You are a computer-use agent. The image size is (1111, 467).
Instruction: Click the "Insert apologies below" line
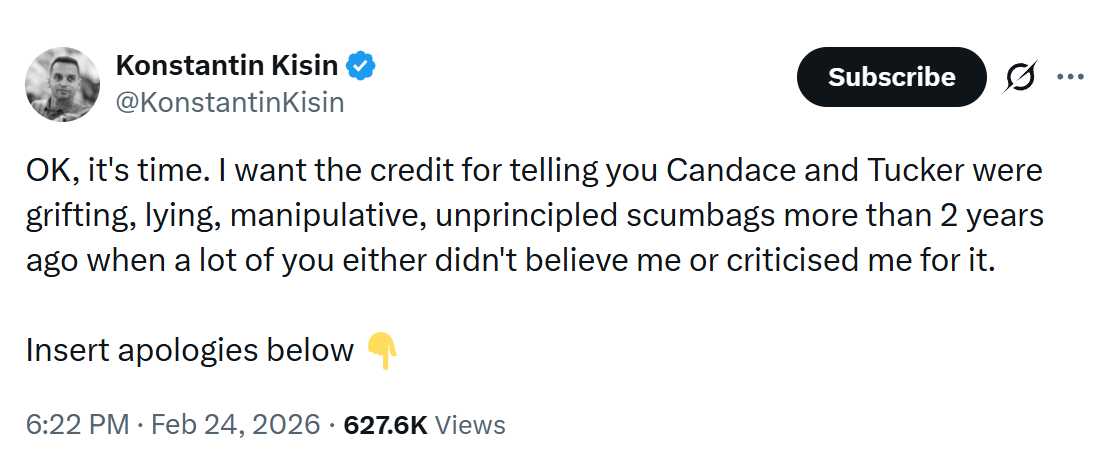pos(190,350)
